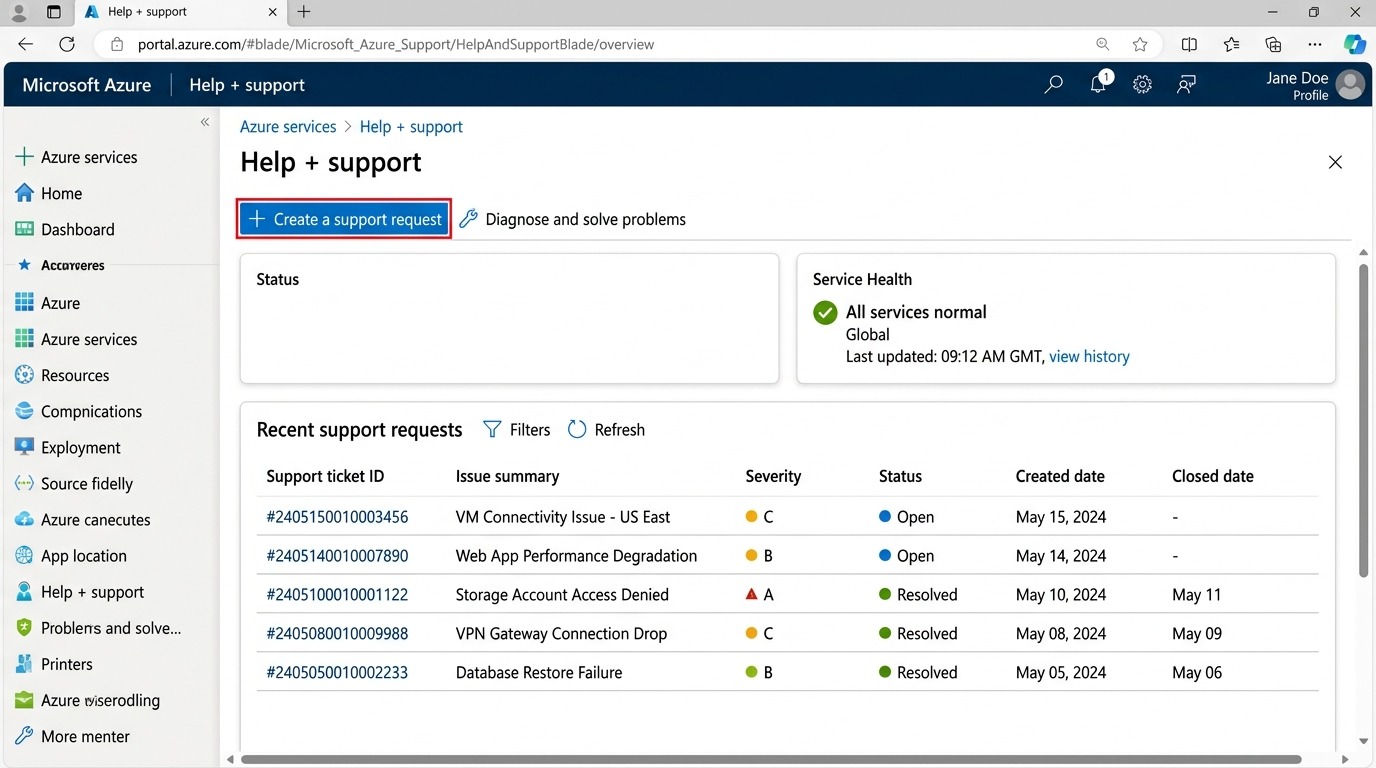
Task: Click All services normal status text
Action: [916, 312]
